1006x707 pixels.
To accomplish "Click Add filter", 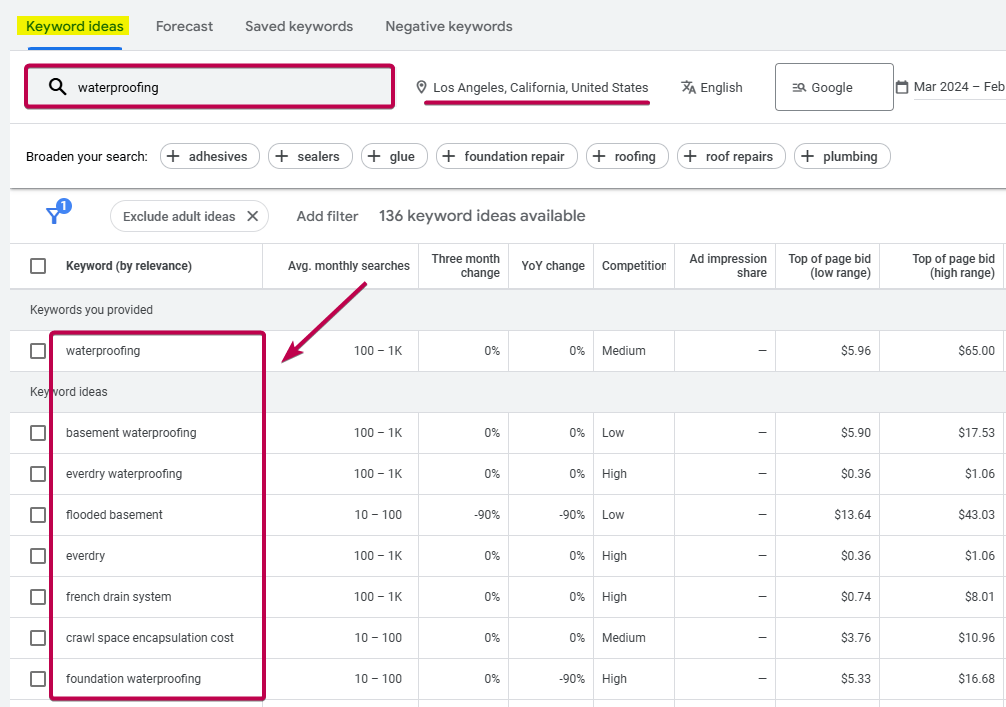I will [327, 216].
